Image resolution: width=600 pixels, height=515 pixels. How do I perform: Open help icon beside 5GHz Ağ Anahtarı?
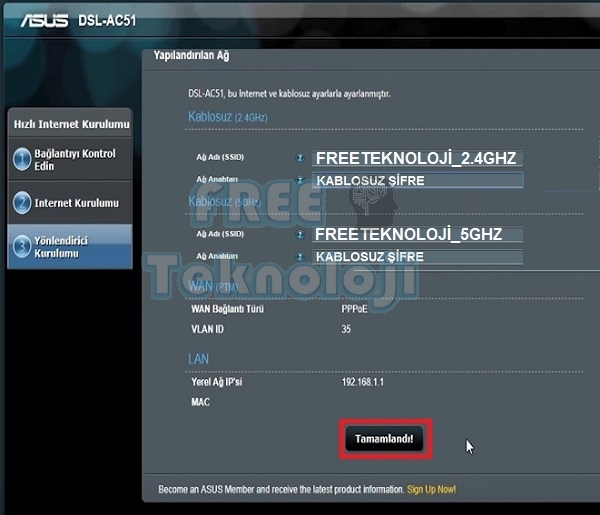[x=299, y=256]
